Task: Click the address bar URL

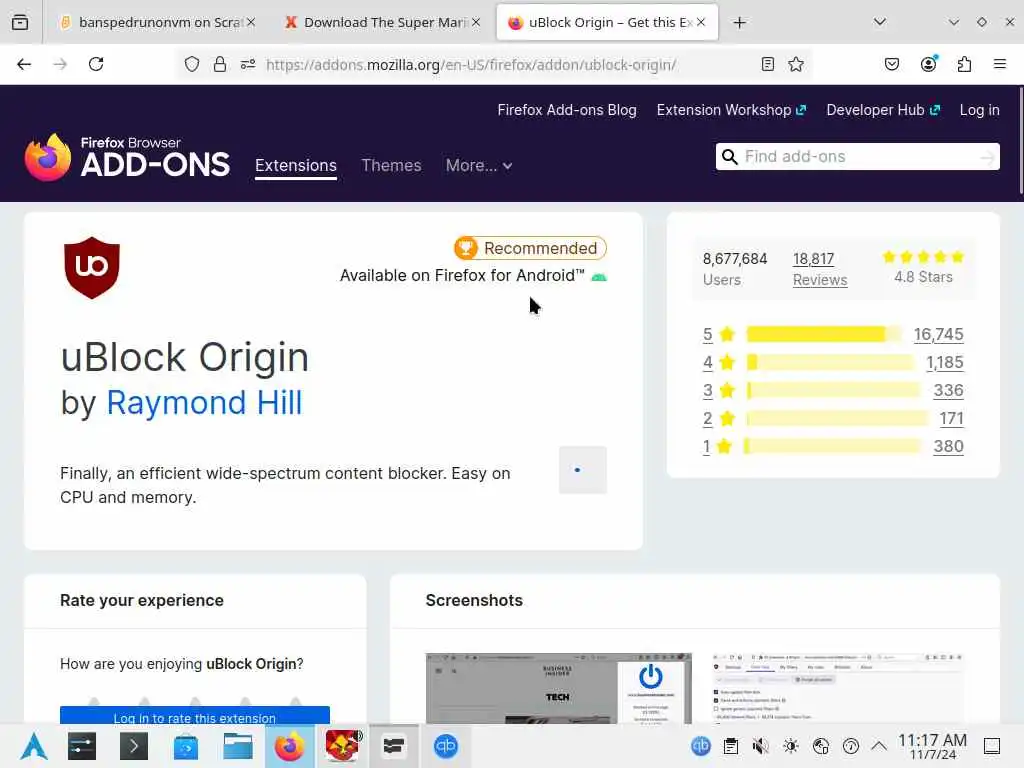Action: [470, 65]
